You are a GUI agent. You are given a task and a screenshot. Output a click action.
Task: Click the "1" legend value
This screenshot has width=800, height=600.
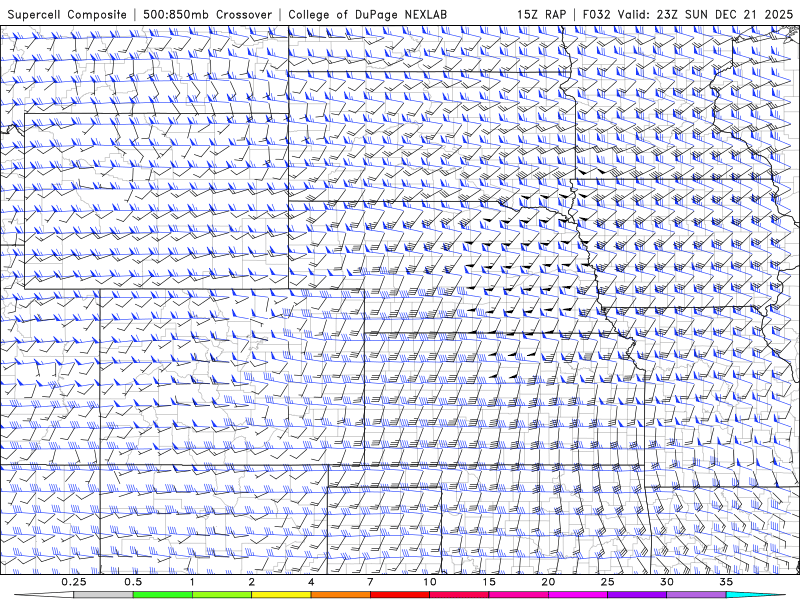[192, 582]
